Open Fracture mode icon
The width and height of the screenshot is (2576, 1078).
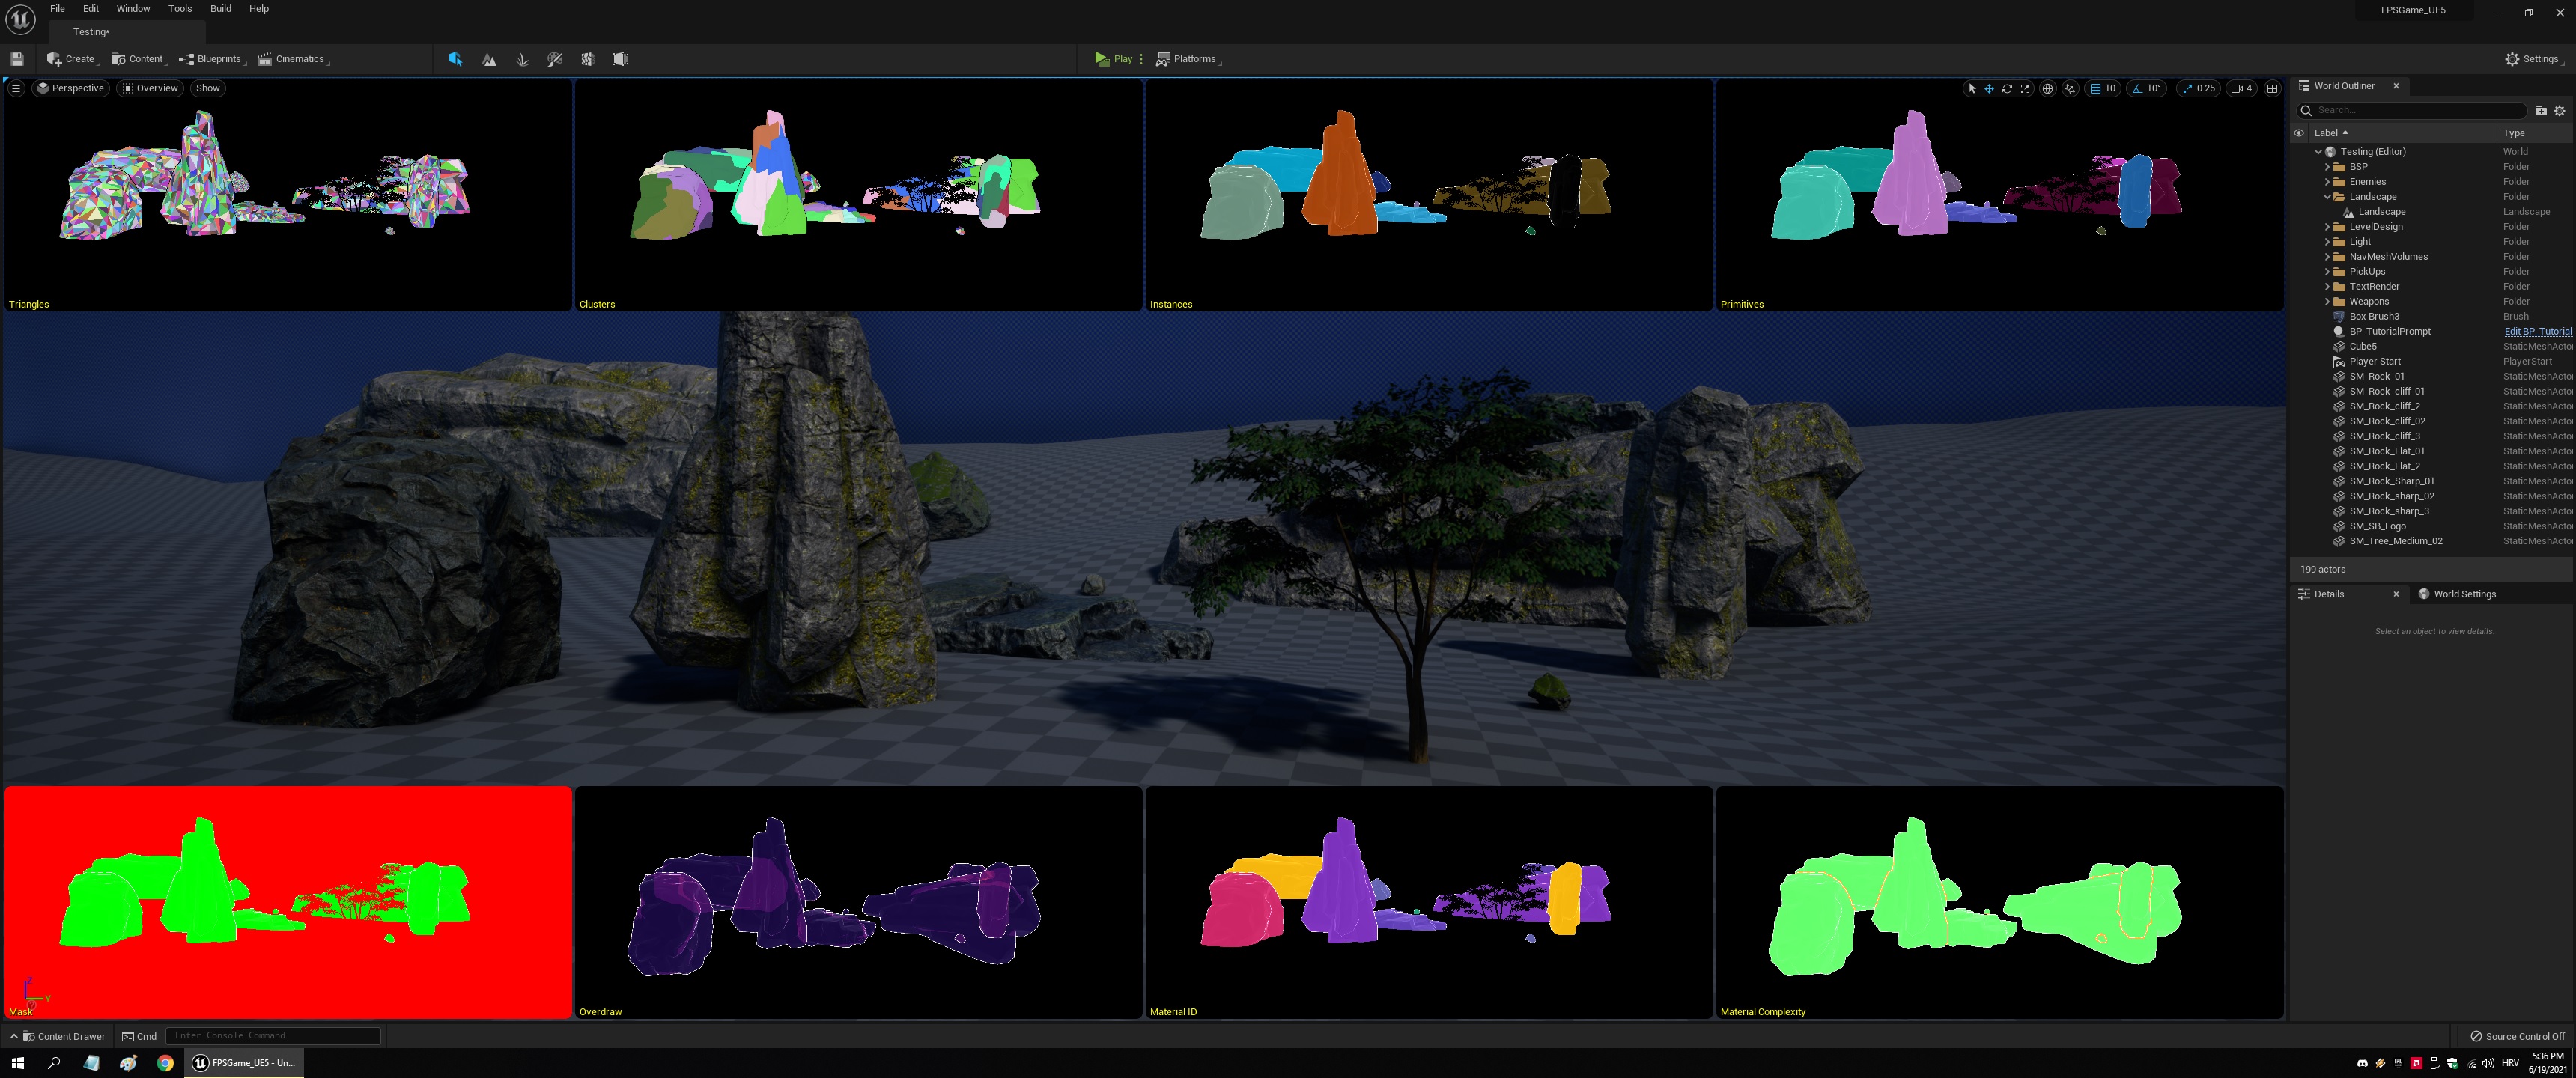click(x=588, y=59)
